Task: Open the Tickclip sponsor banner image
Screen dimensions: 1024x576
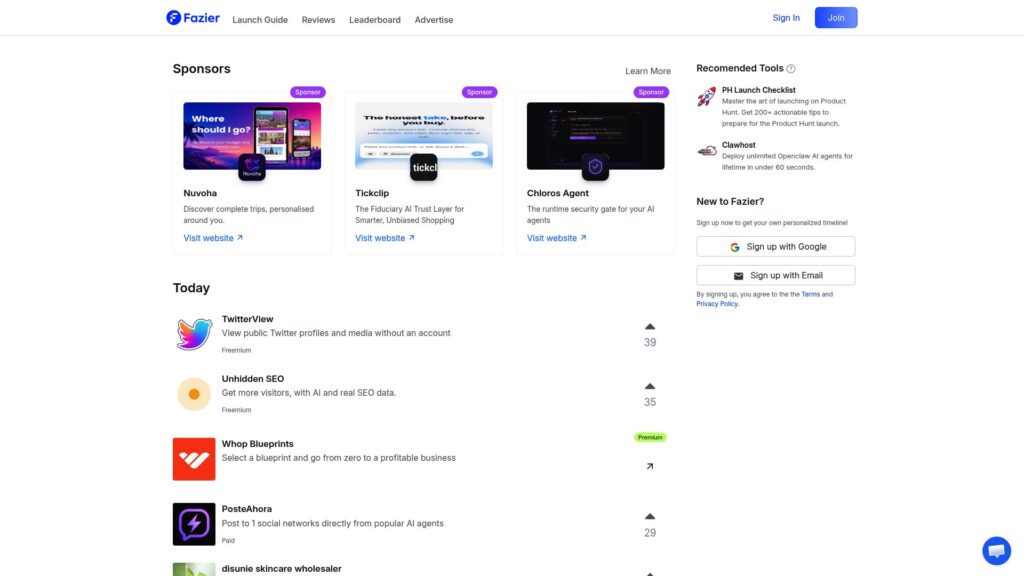Action: point(424,135)
